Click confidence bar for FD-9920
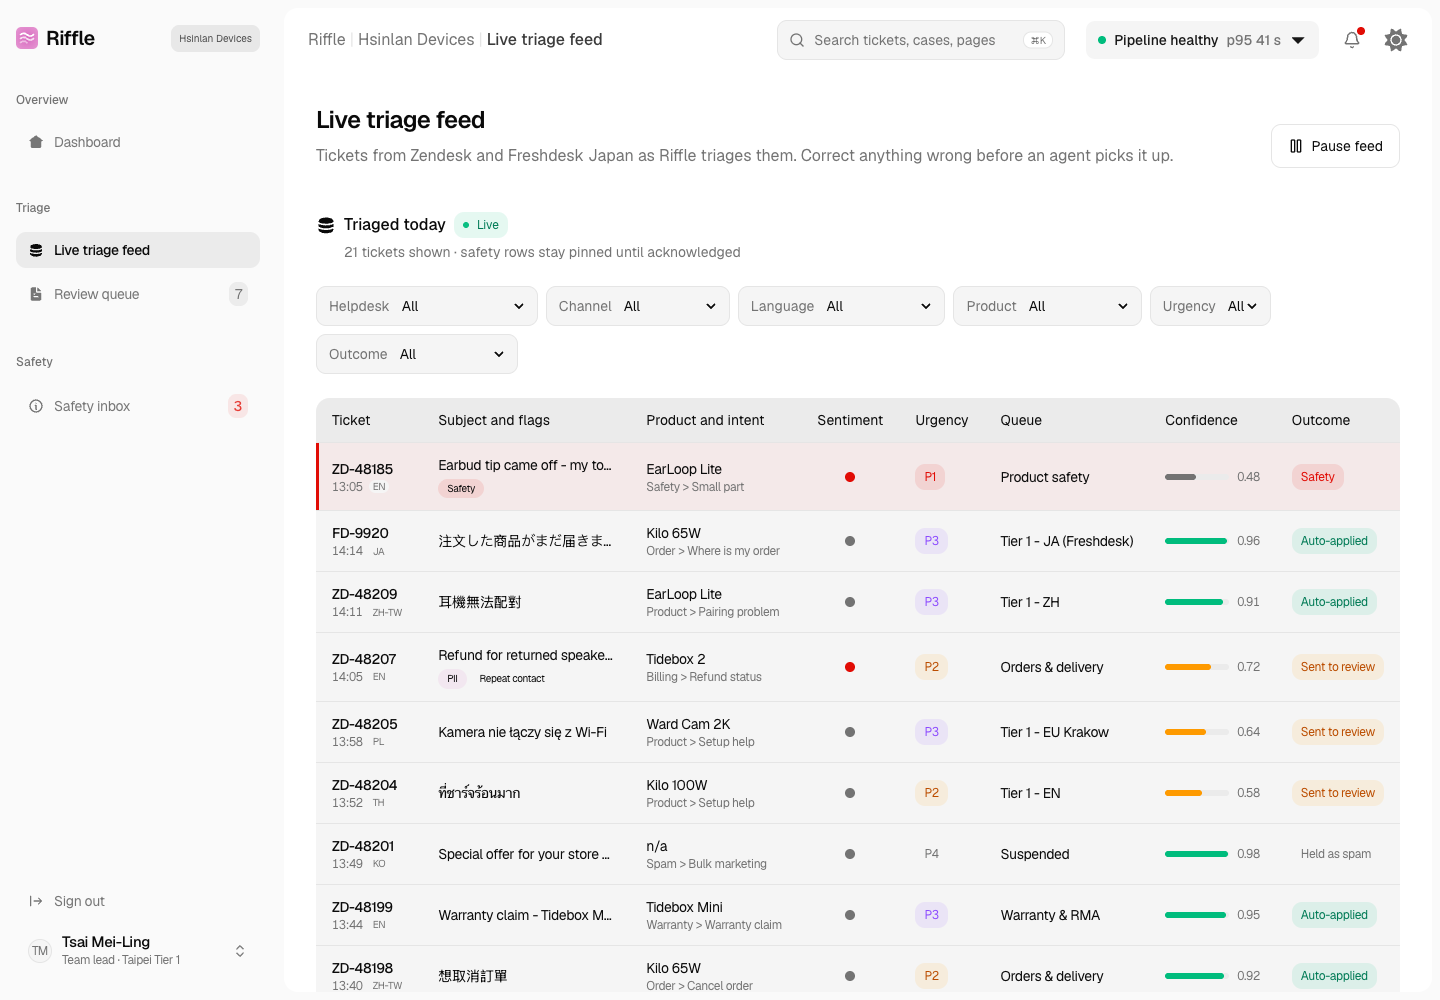The height and width of the screenshot is (1000, 1440). (x=1197, y=541)
